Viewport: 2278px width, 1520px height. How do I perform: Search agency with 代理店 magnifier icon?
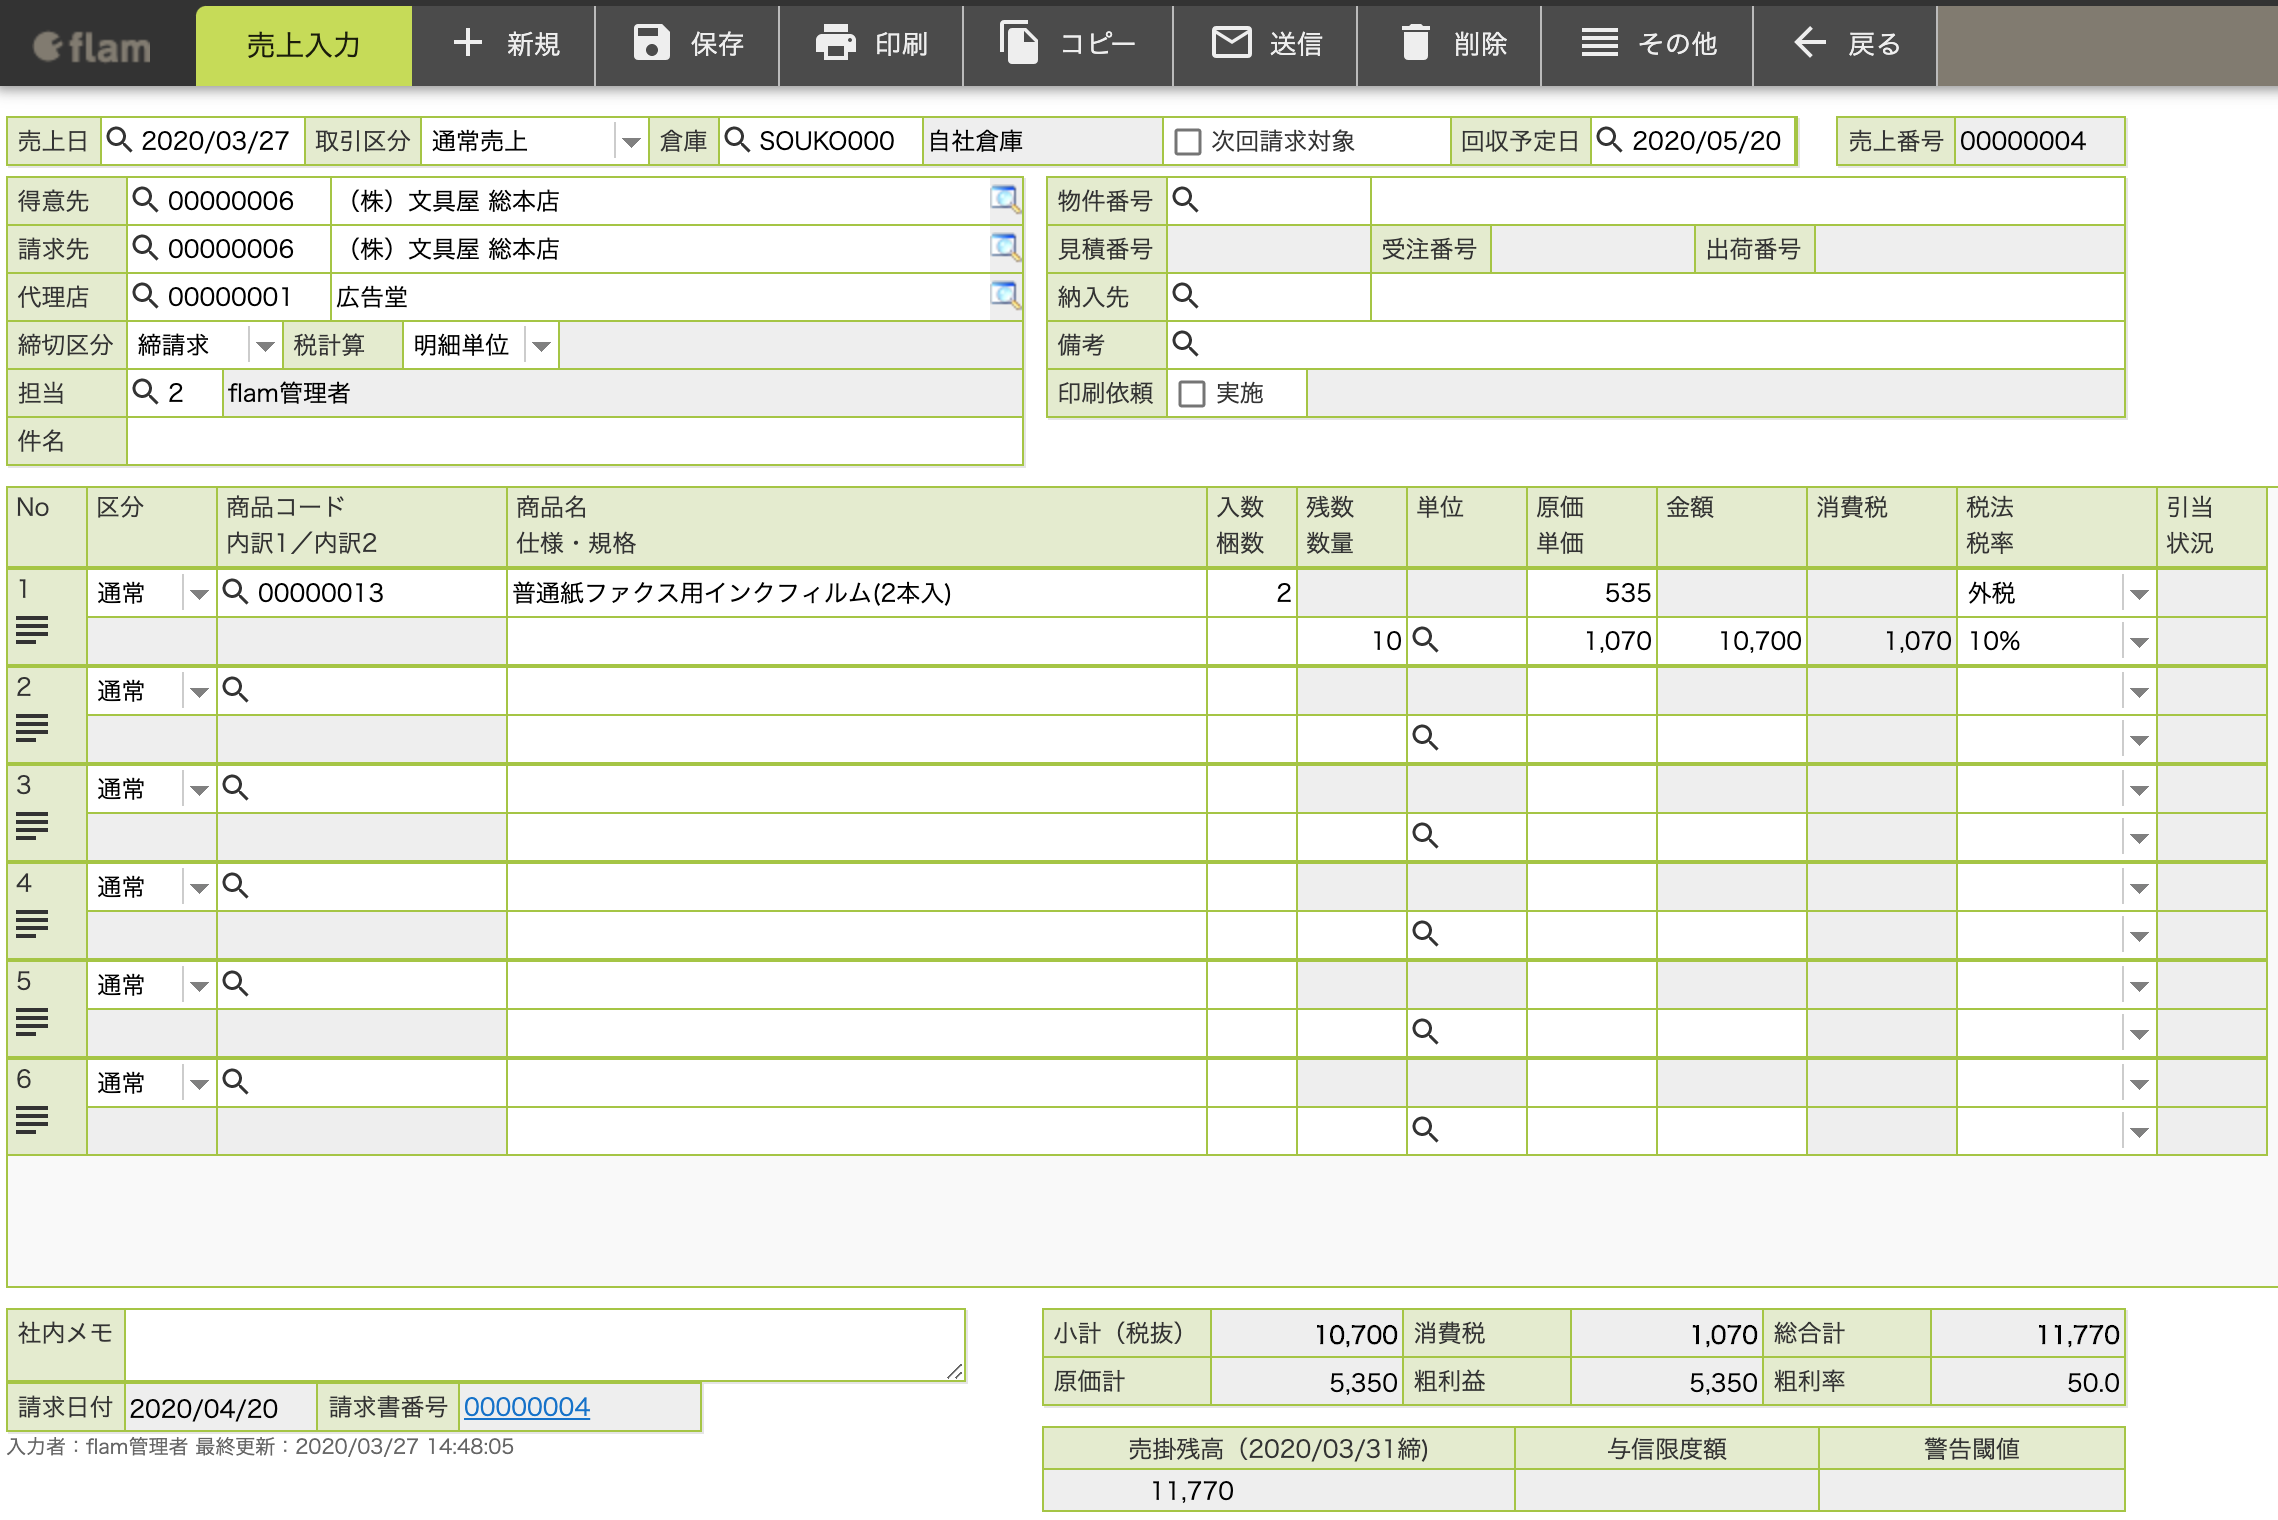[145, 295]
